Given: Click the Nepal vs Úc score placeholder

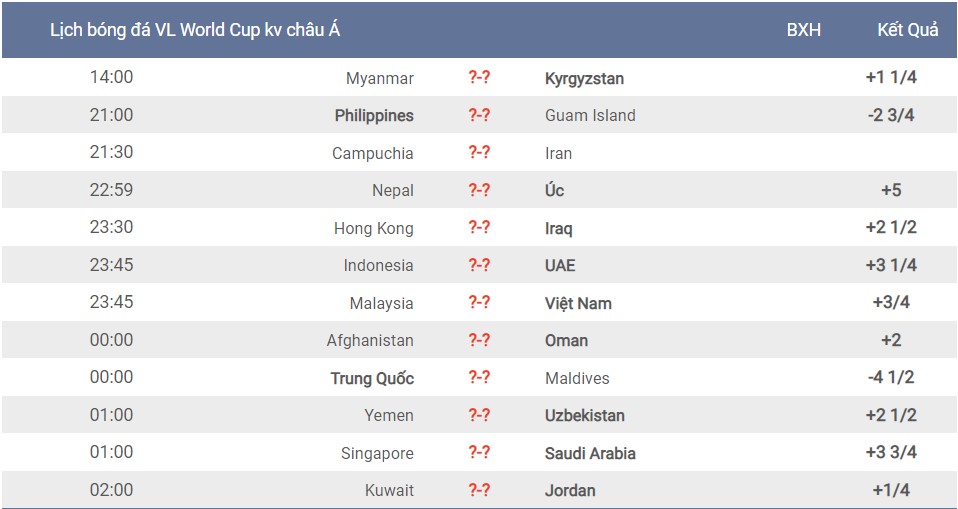Looking at the screenshot, I should (479, 190).
